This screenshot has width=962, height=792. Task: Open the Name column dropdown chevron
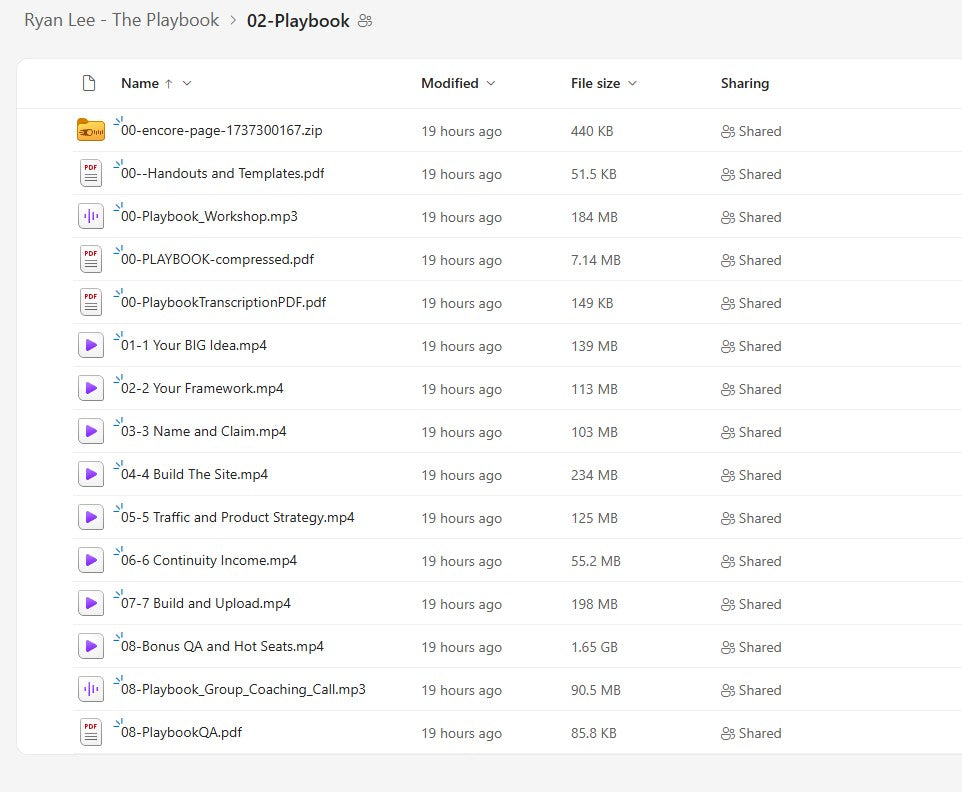(x=187, y=84)
